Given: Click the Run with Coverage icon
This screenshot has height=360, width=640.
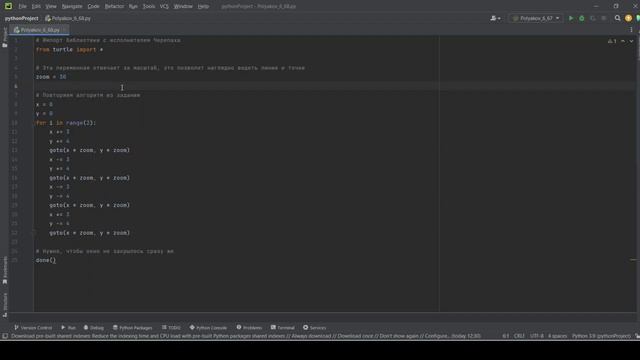Looking at the screenshot, I should pos(593,18).
